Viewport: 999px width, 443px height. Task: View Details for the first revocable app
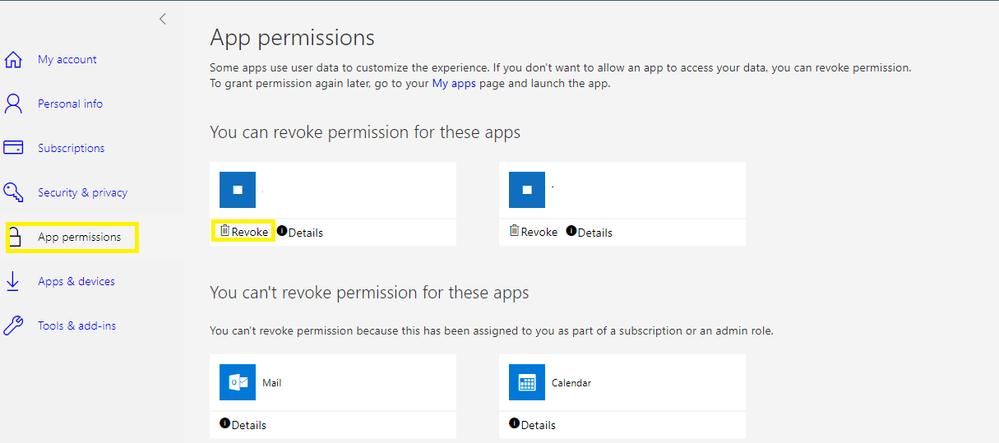[300, 232]
